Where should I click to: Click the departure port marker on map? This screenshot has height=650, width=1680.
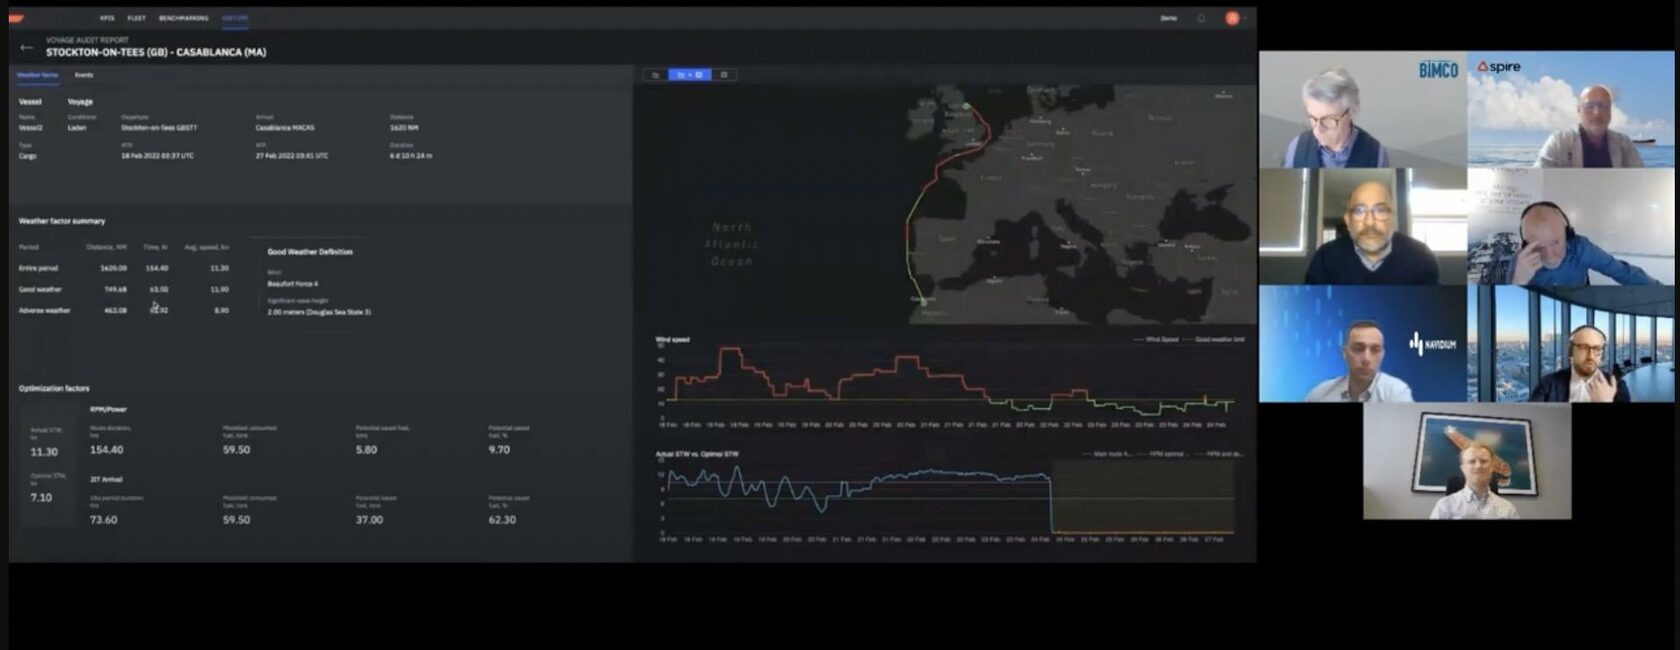pyautogui.click(x=966, y=105)
